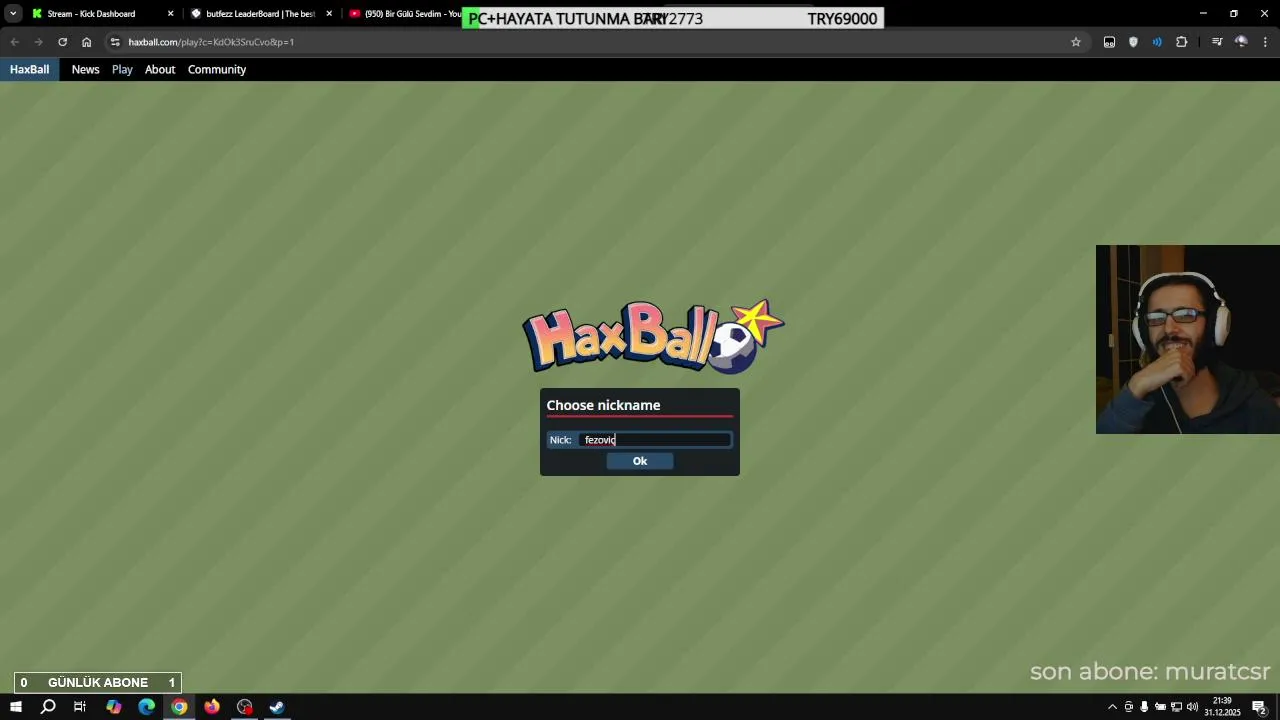
Task: Open the clock showing 21:39
Action: coord(1222,707)
